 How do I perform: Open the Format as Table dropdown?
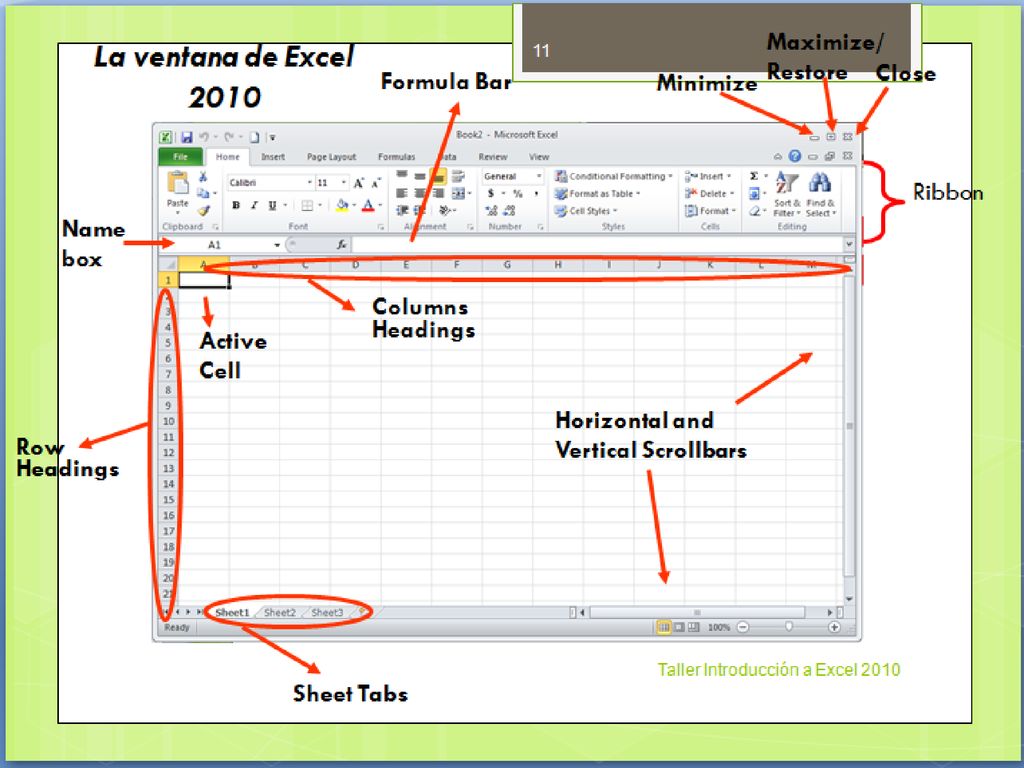[597, 193]
